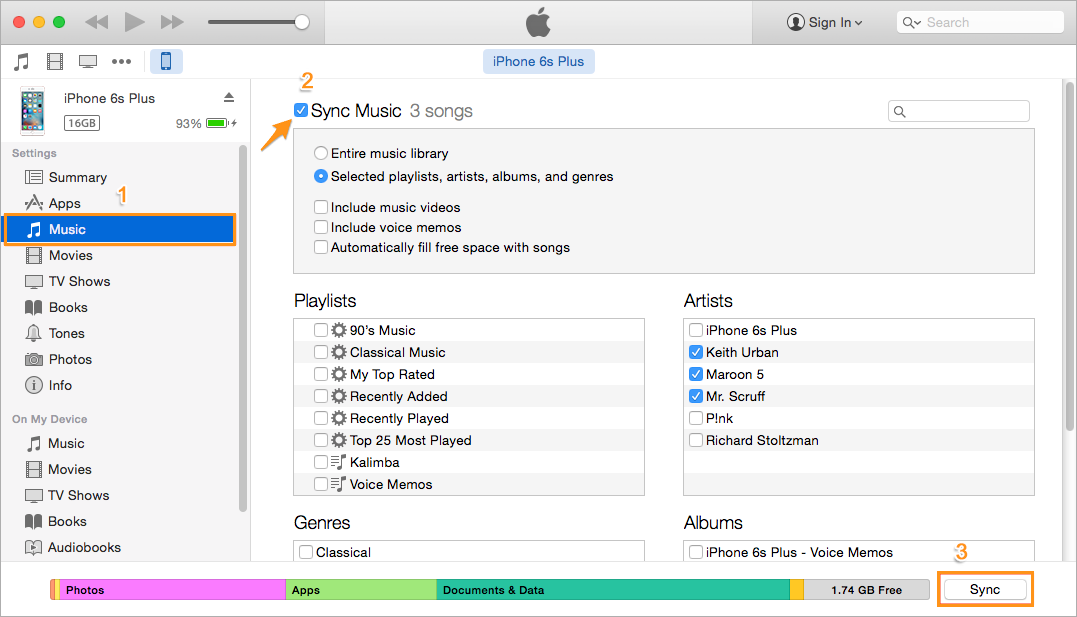Check the Richard Stoltzman artist
Image resolution: width=1077 pixels, height=617 pixels.
696,440
